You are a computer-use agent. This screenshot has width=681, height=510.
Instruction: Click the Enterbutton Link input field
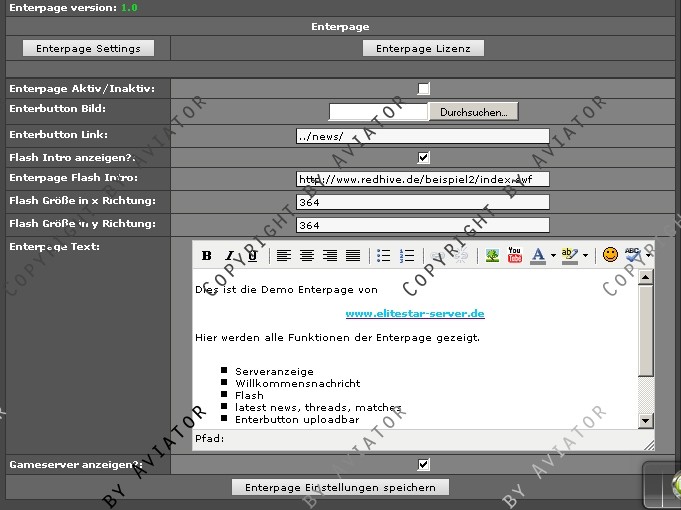pos(422,136)
